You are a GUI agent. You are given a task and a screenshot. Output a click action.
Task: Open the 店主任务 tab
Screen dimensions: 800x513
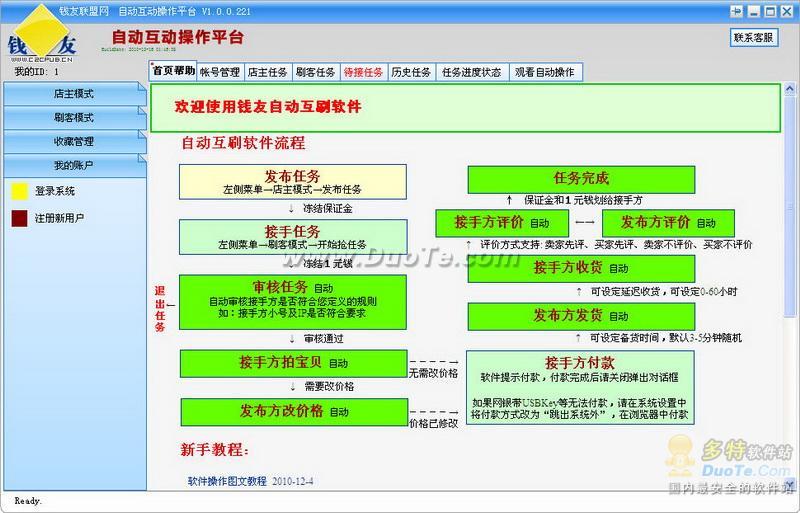click(267, 72)
